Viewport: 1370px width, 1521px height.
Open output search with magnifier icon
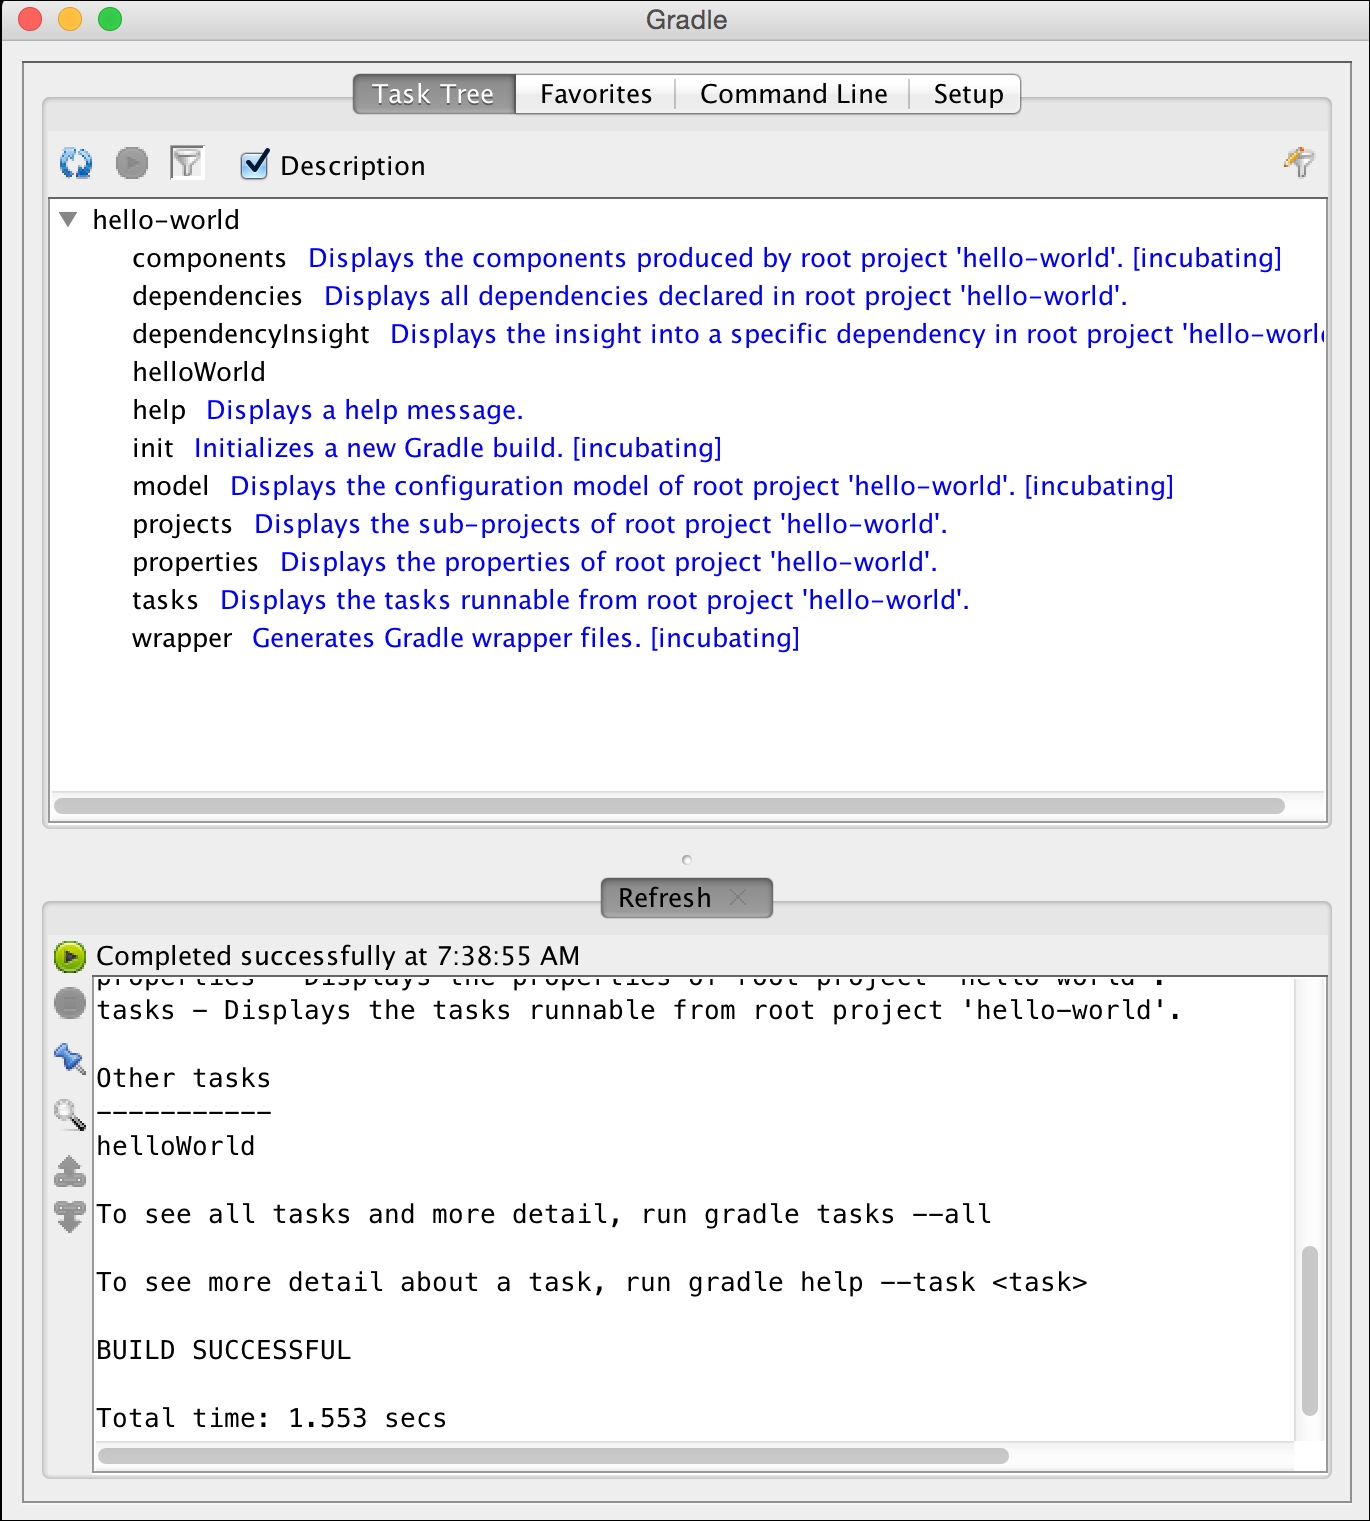pos(70,1115)
